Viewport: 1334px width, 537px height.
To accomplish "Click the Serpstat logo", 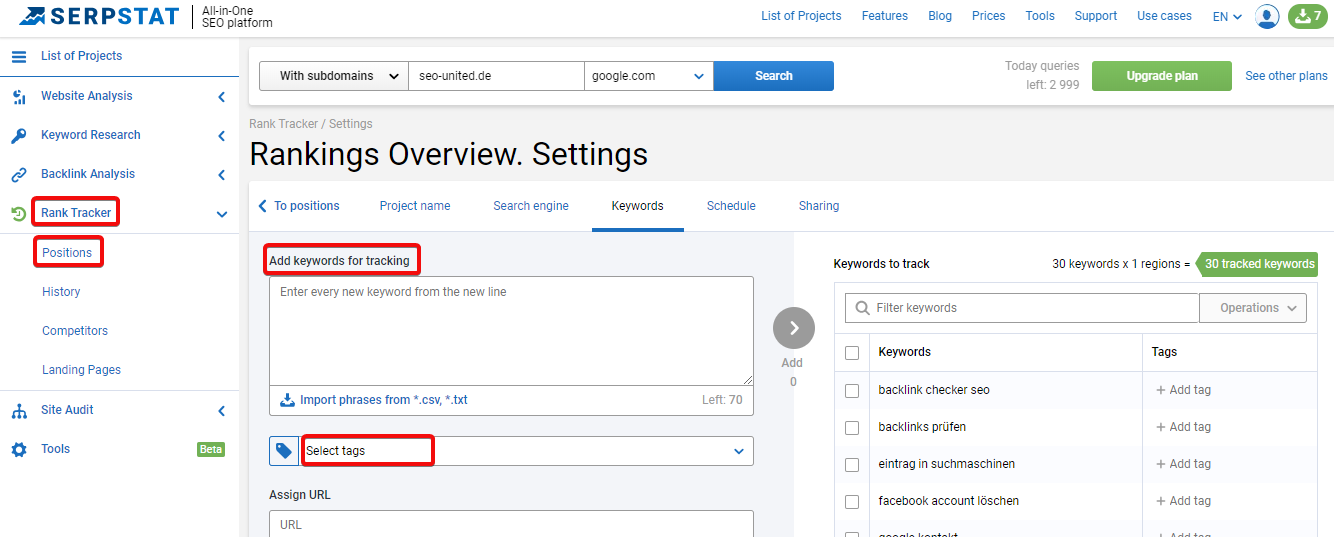I will point(98,16).
